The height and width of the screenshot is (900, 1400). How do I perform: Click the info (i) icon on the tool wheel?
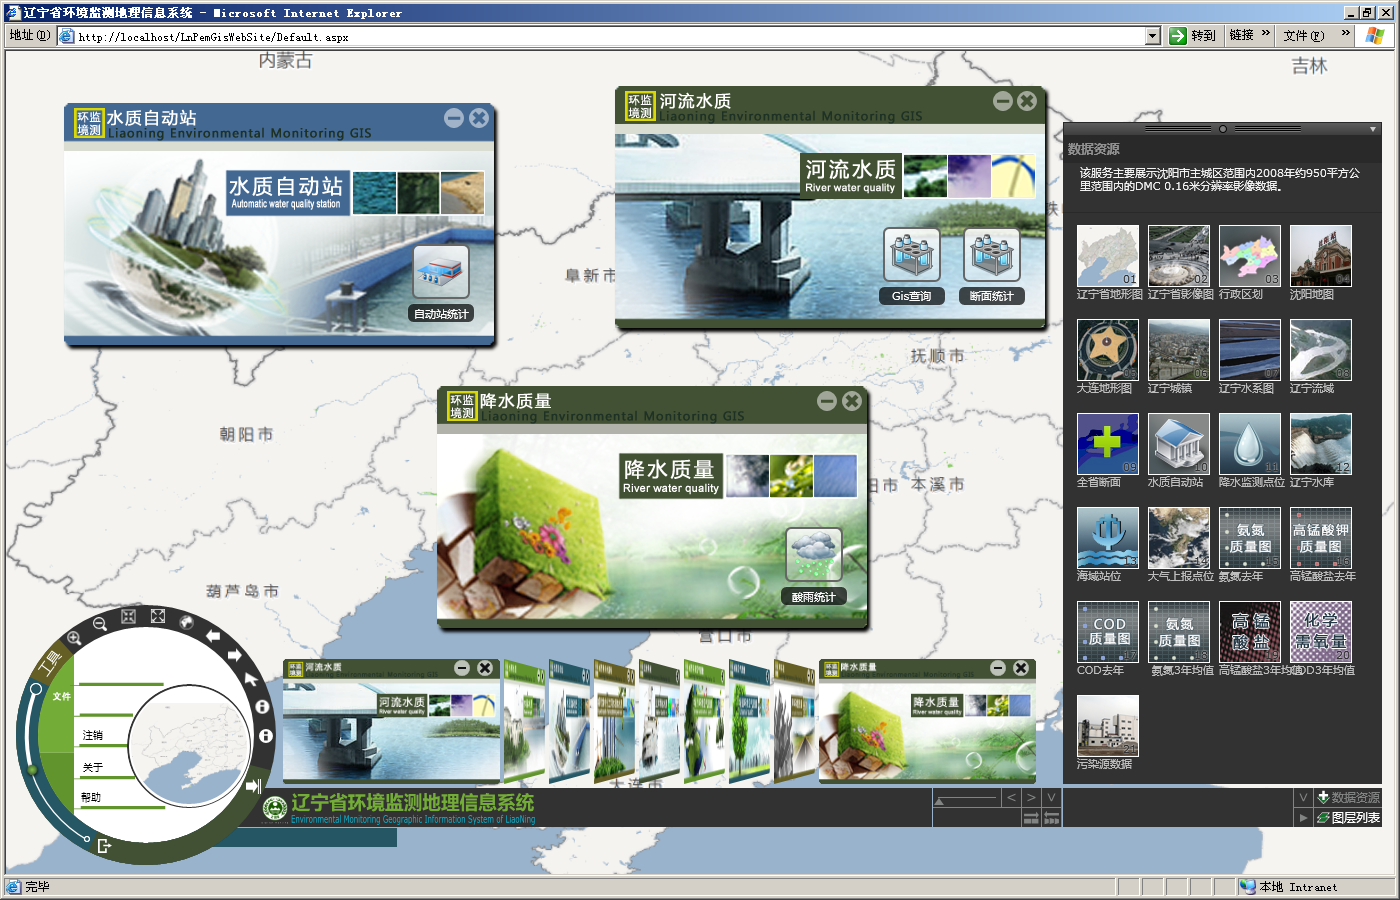coord(261,706)
